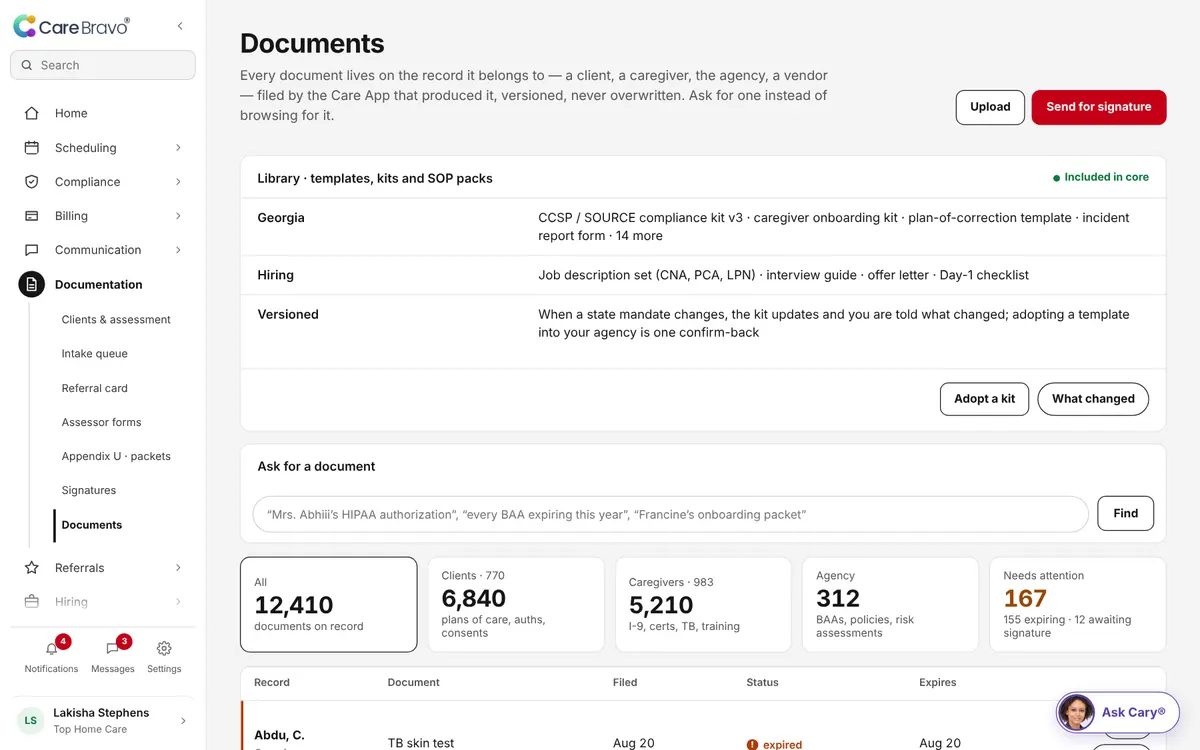Open Signatures submenu item
This screenshot has width=1200, height=750.
click(x=89, y=490)
